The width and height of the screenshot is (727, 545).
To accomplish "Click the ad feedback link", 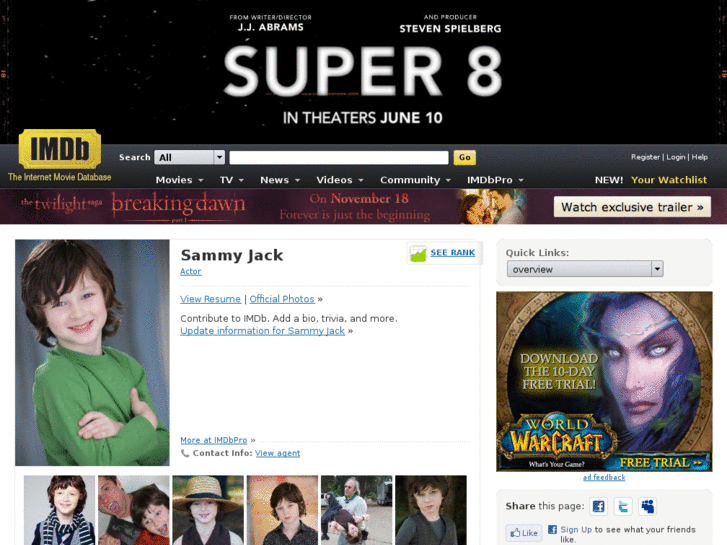I will (604, 477).
